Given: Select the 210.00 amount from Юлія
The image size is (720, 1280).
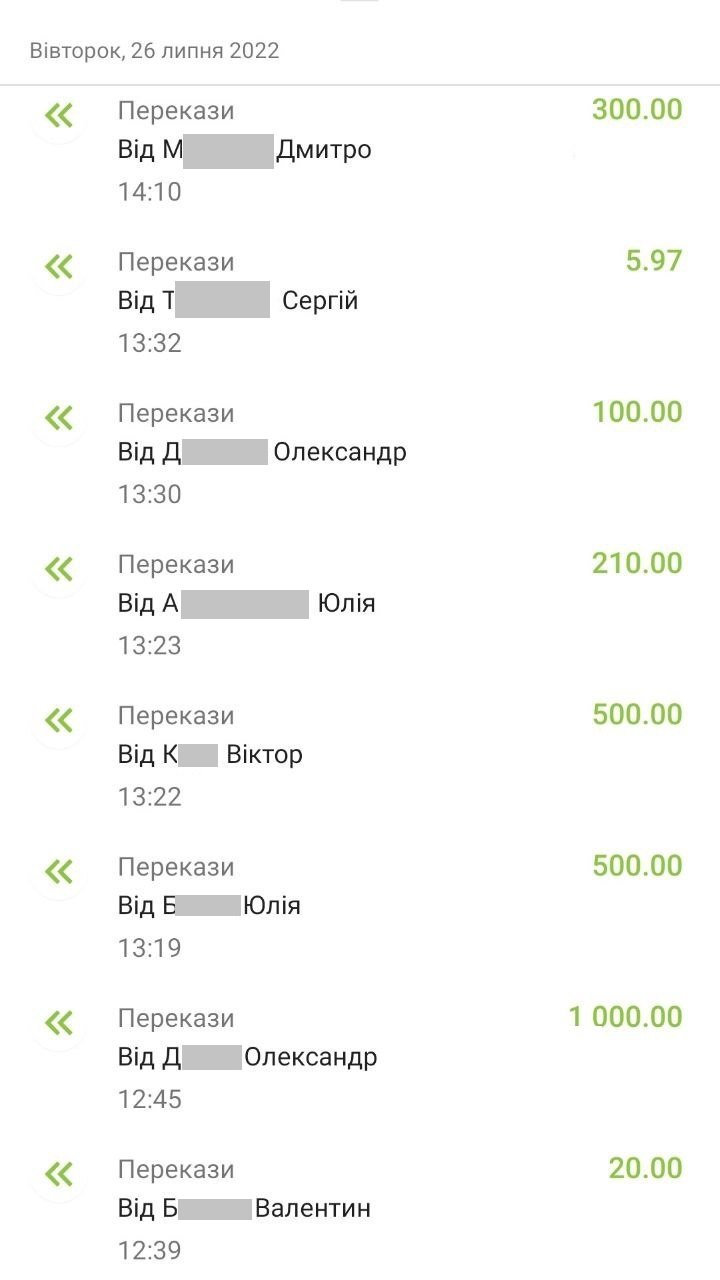Looking at the screenshot, I should coord(637,563).
